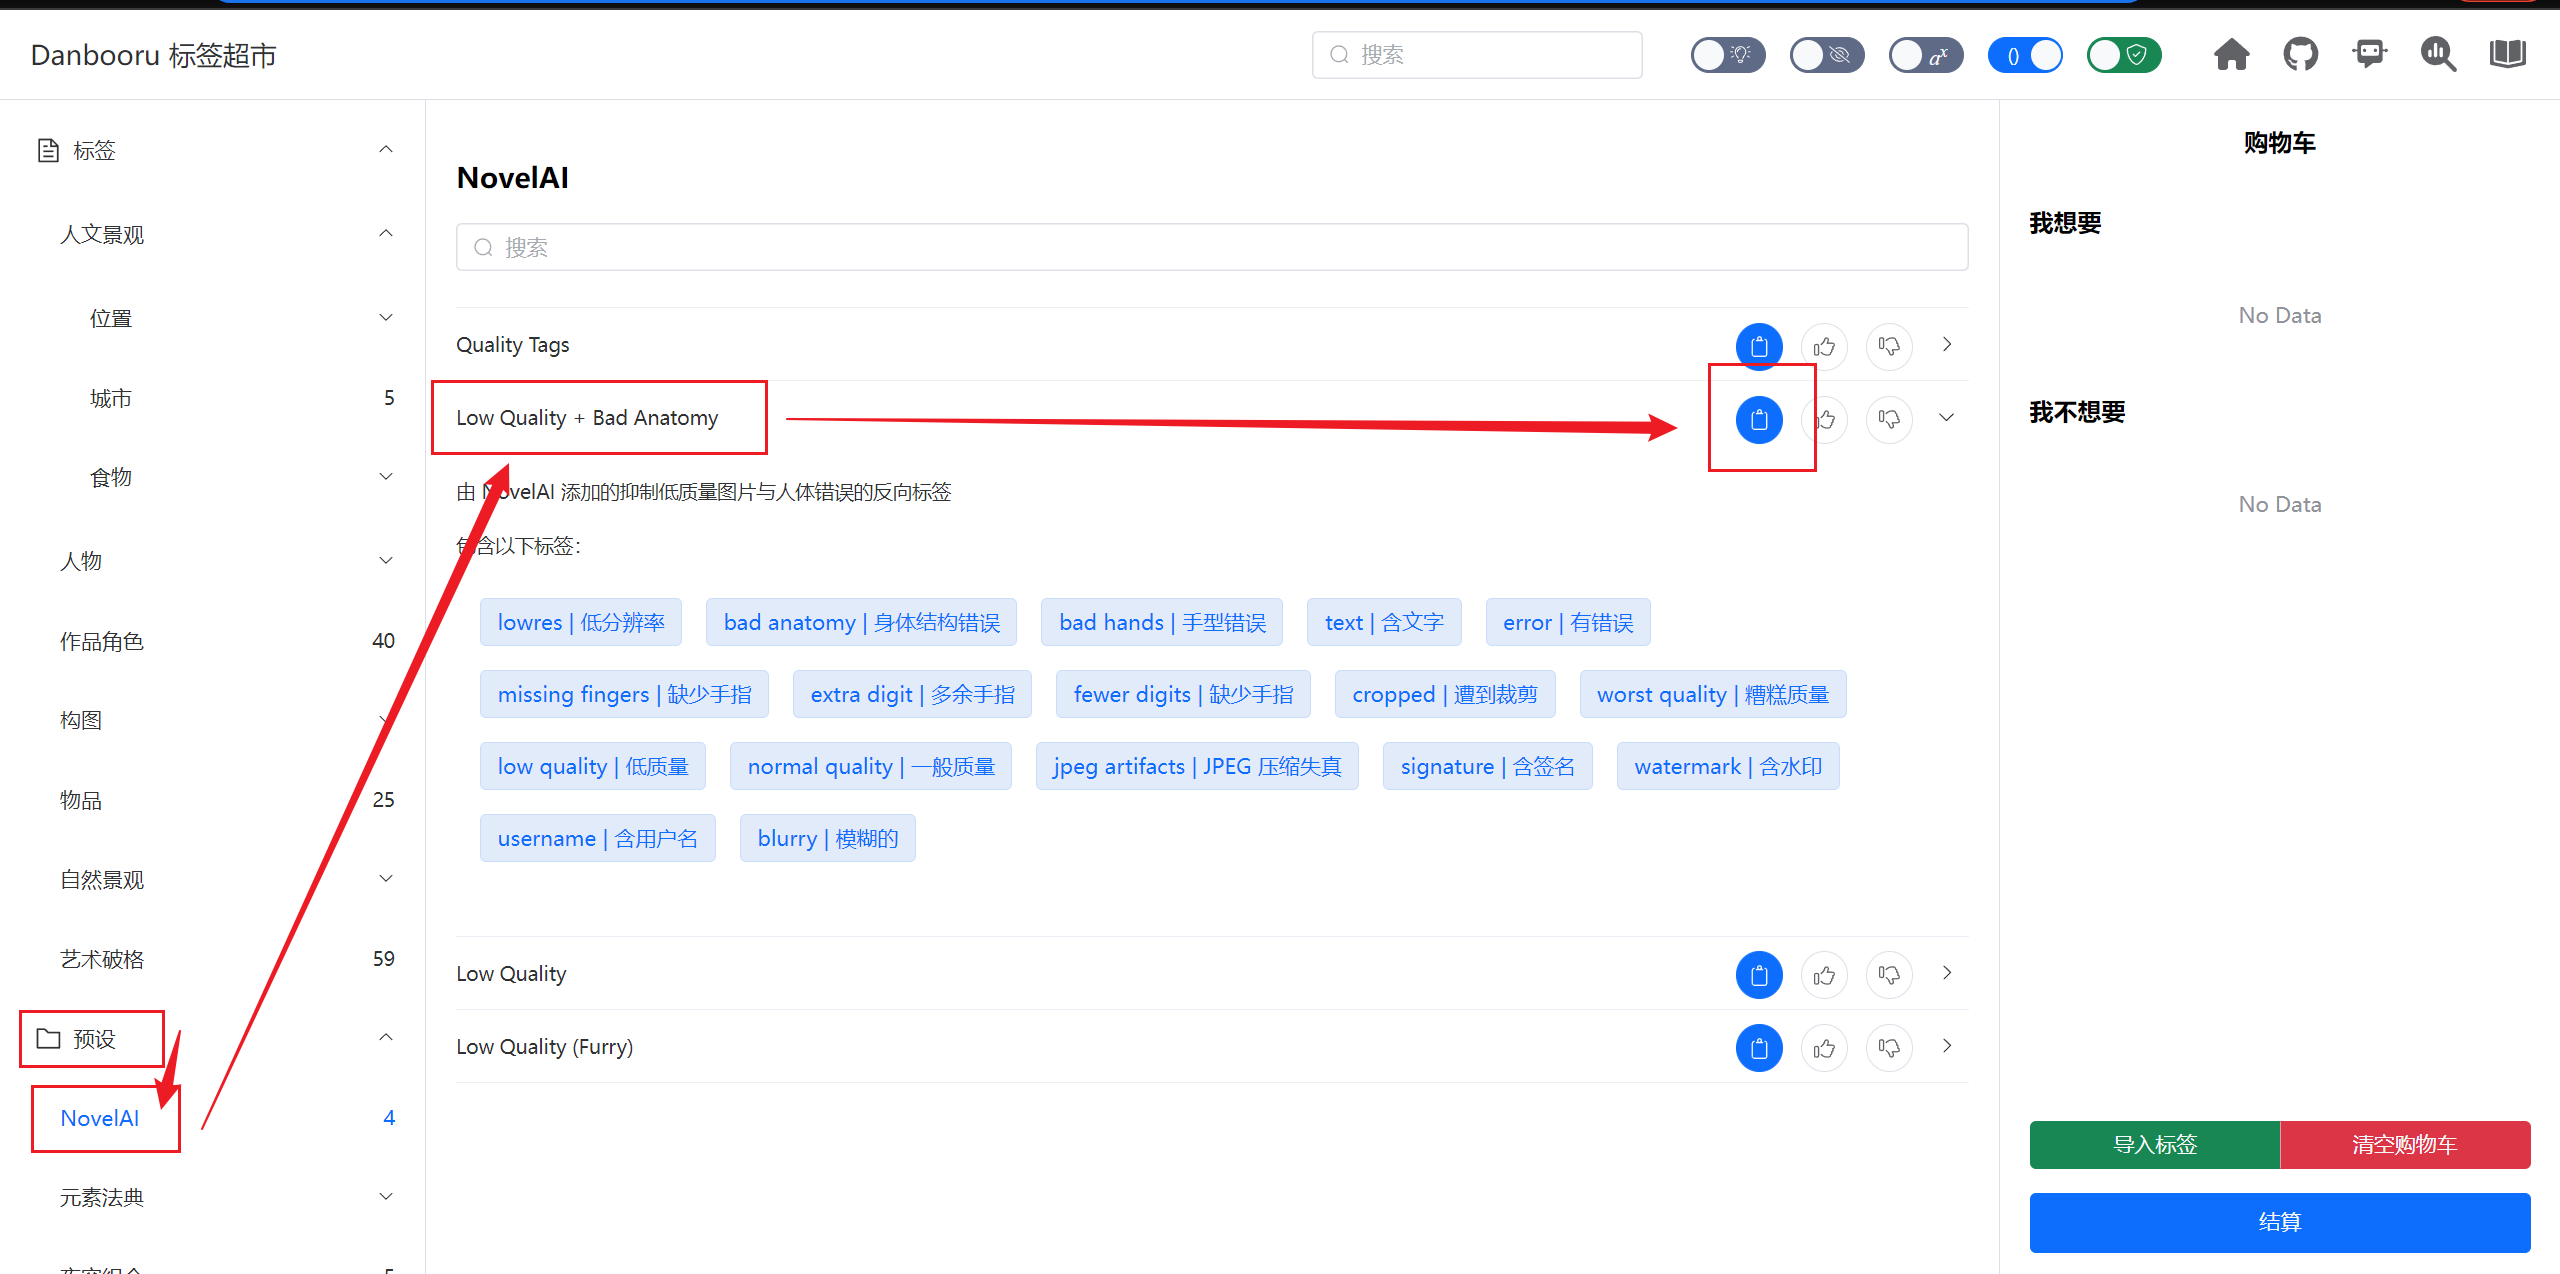
Task: Expand the 自然景观 submenu
Action: (x=212, y=879)
